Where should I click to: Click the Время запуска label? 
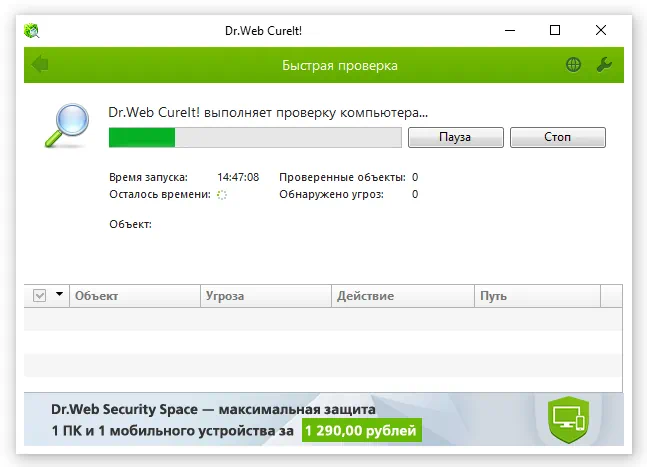(x=148, y=177)
